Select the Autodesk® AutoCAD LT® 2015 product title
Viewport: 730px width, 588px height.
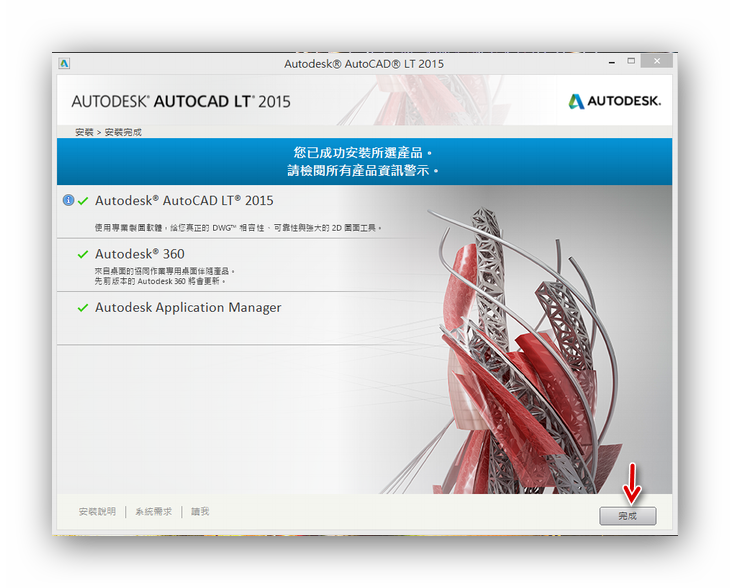(x=184, y=200)
